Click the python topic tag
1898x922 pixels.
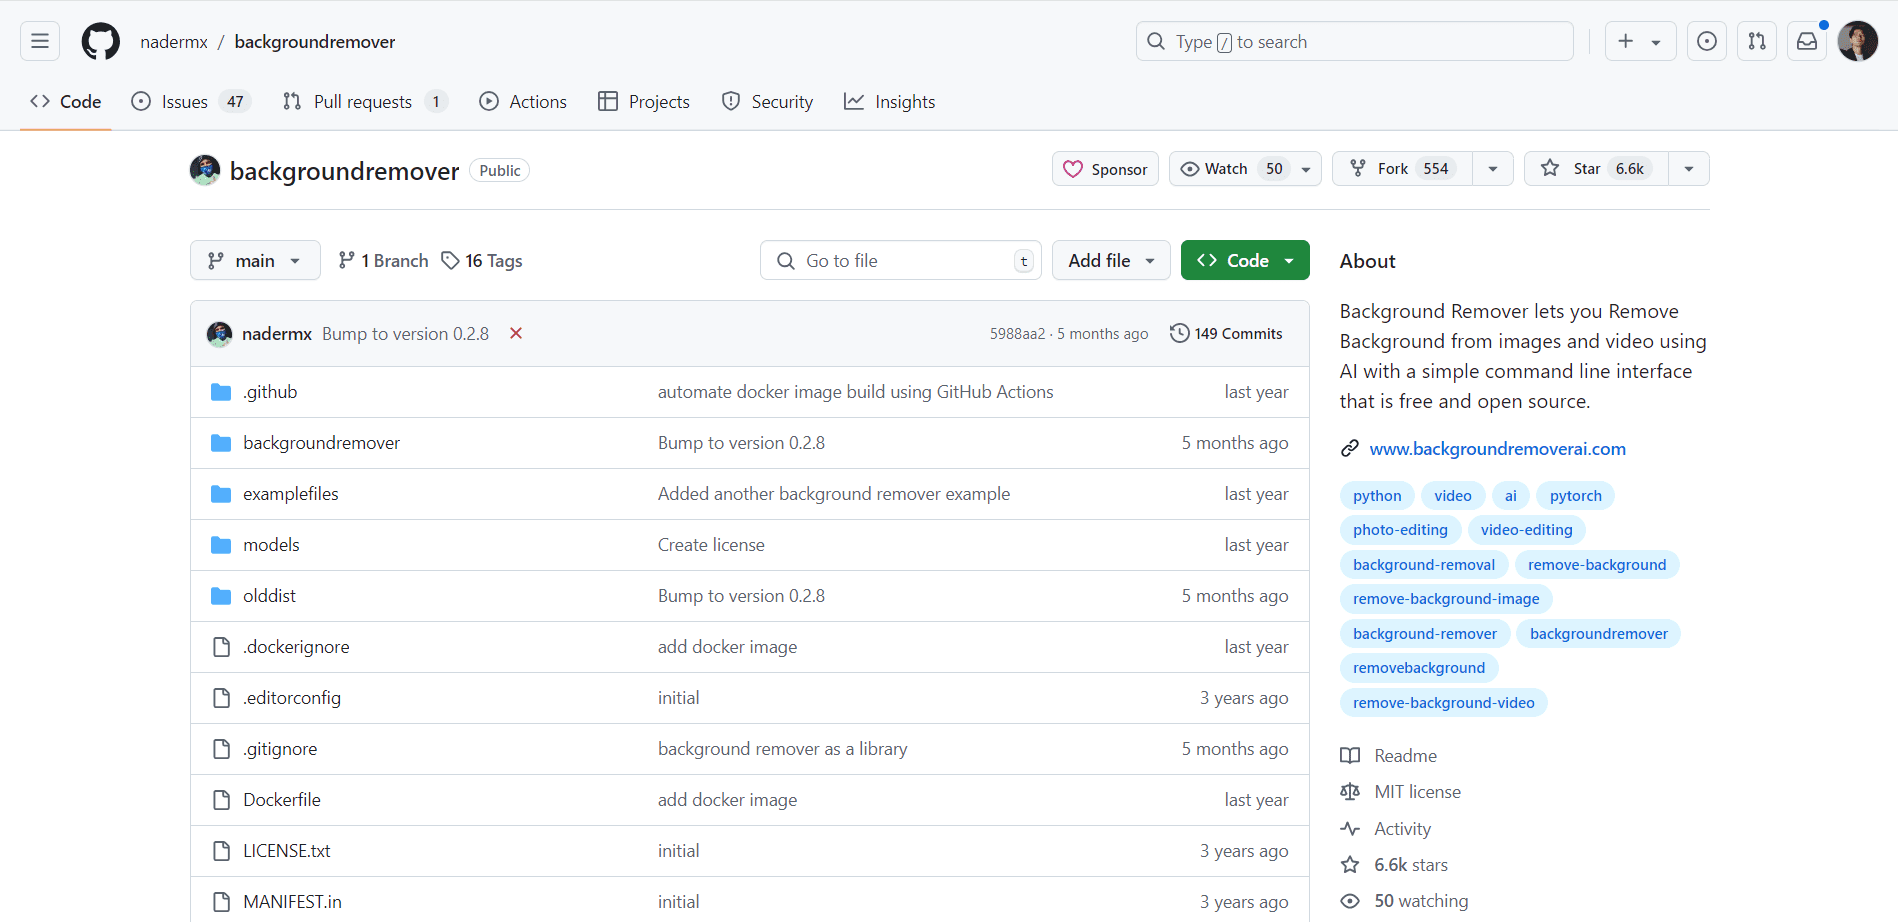pyautogui.click(x=1376, y=495)
